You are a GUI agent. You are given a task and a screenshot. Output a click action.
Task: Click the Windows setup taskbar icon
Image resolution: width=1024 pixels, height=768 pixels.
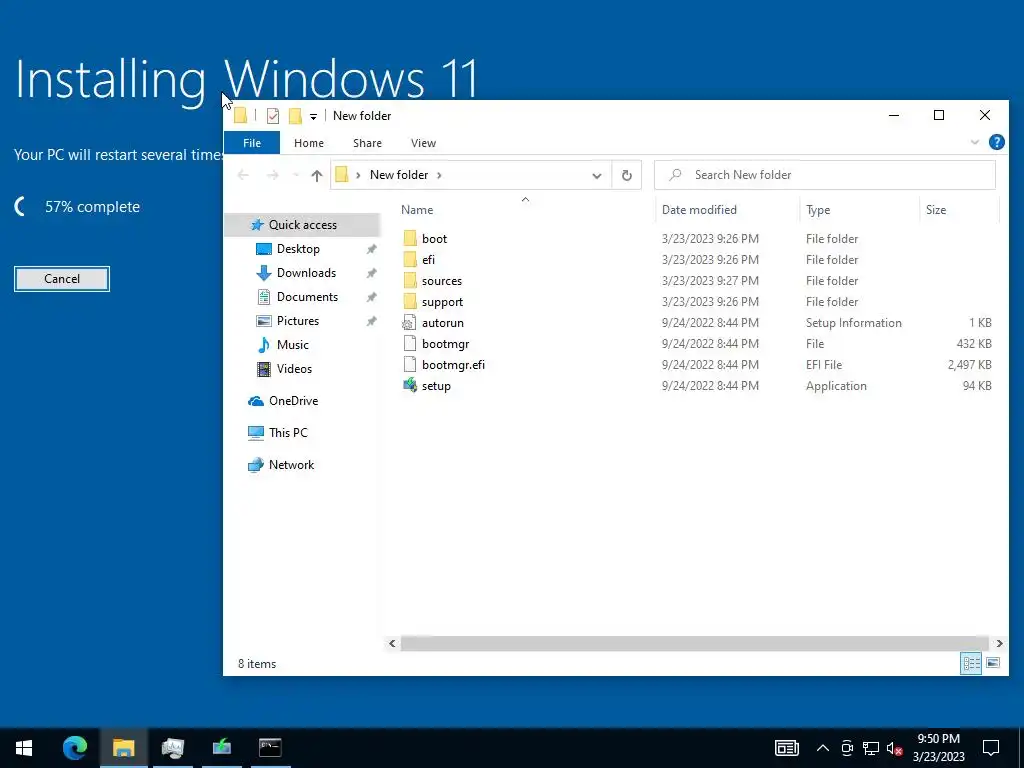pyautogui.click(x=221, y=748)
